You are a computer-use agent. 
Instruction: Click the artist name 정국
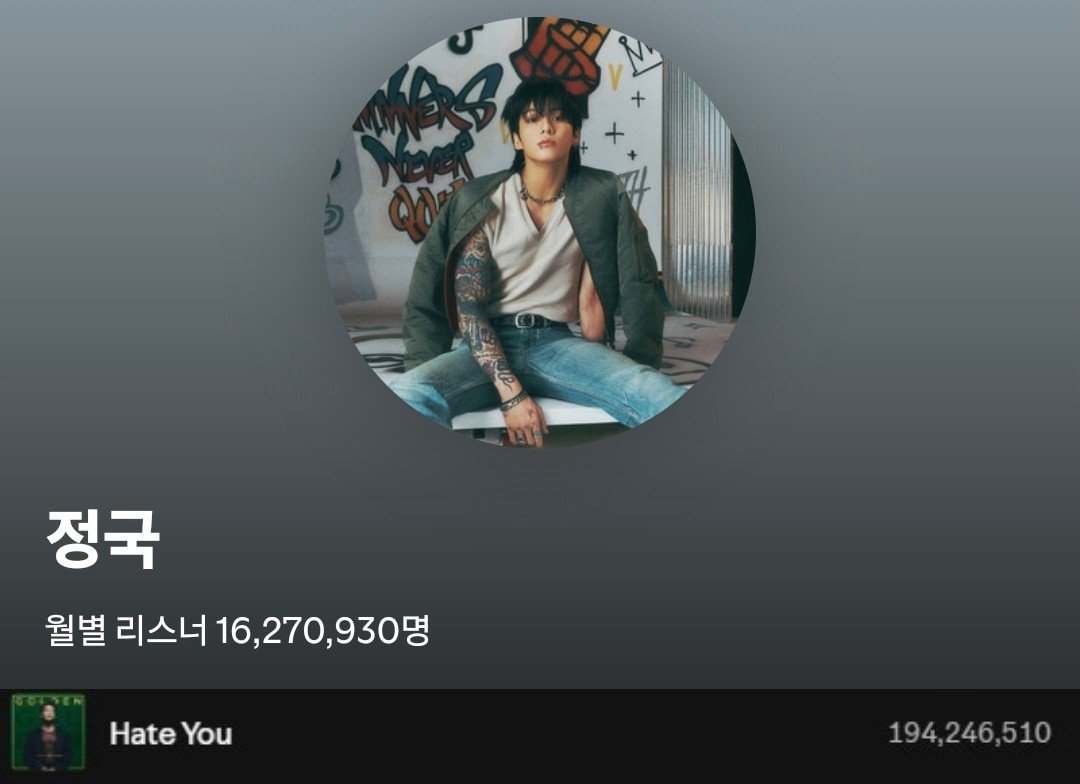103,538
